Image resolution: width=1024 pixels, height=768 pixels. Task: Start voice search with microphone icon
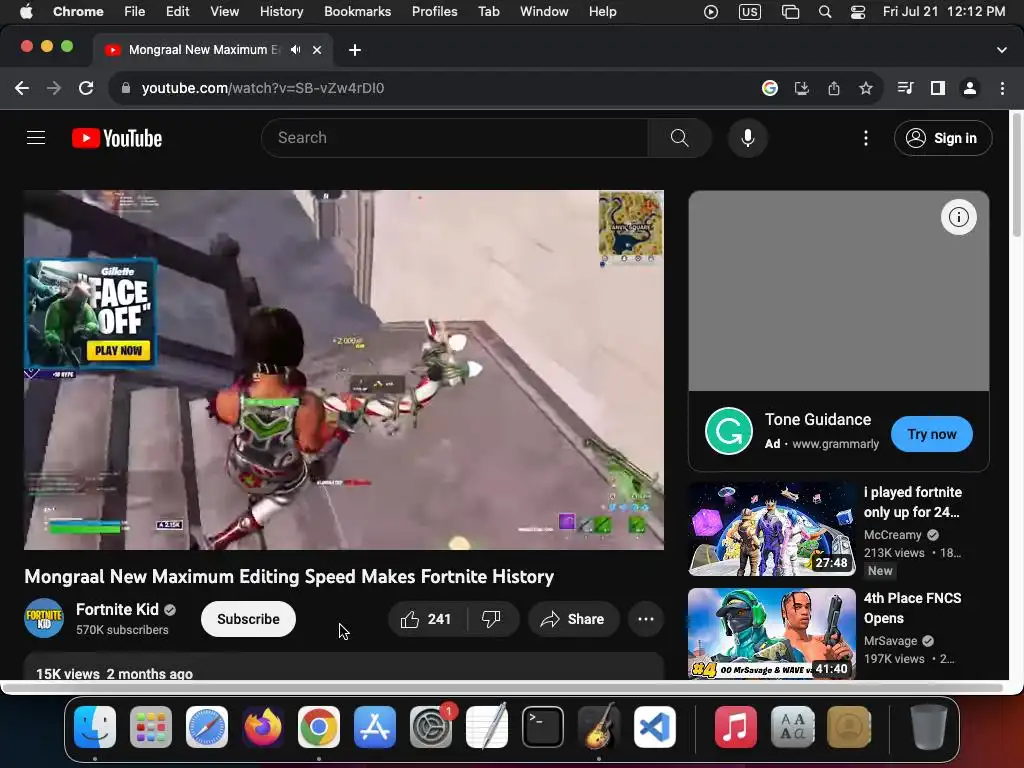tap(748, 138)
